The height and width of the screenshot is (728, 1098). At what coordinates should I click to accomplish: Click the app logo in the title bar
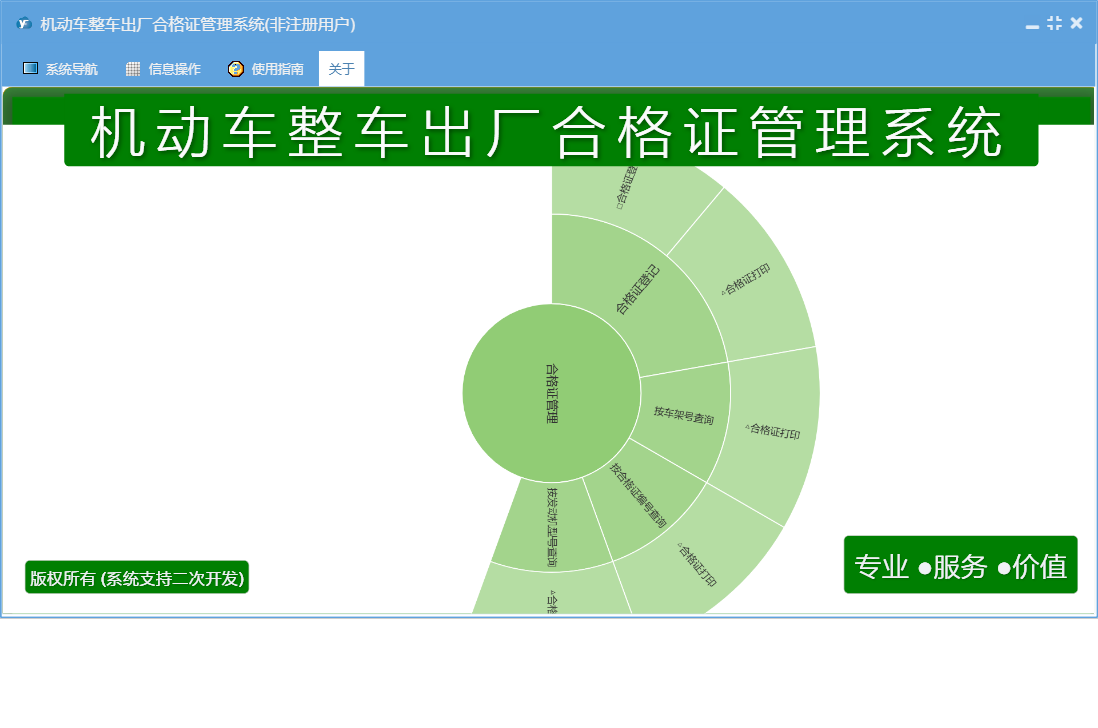pyautogui.click(x=24, y=24)
